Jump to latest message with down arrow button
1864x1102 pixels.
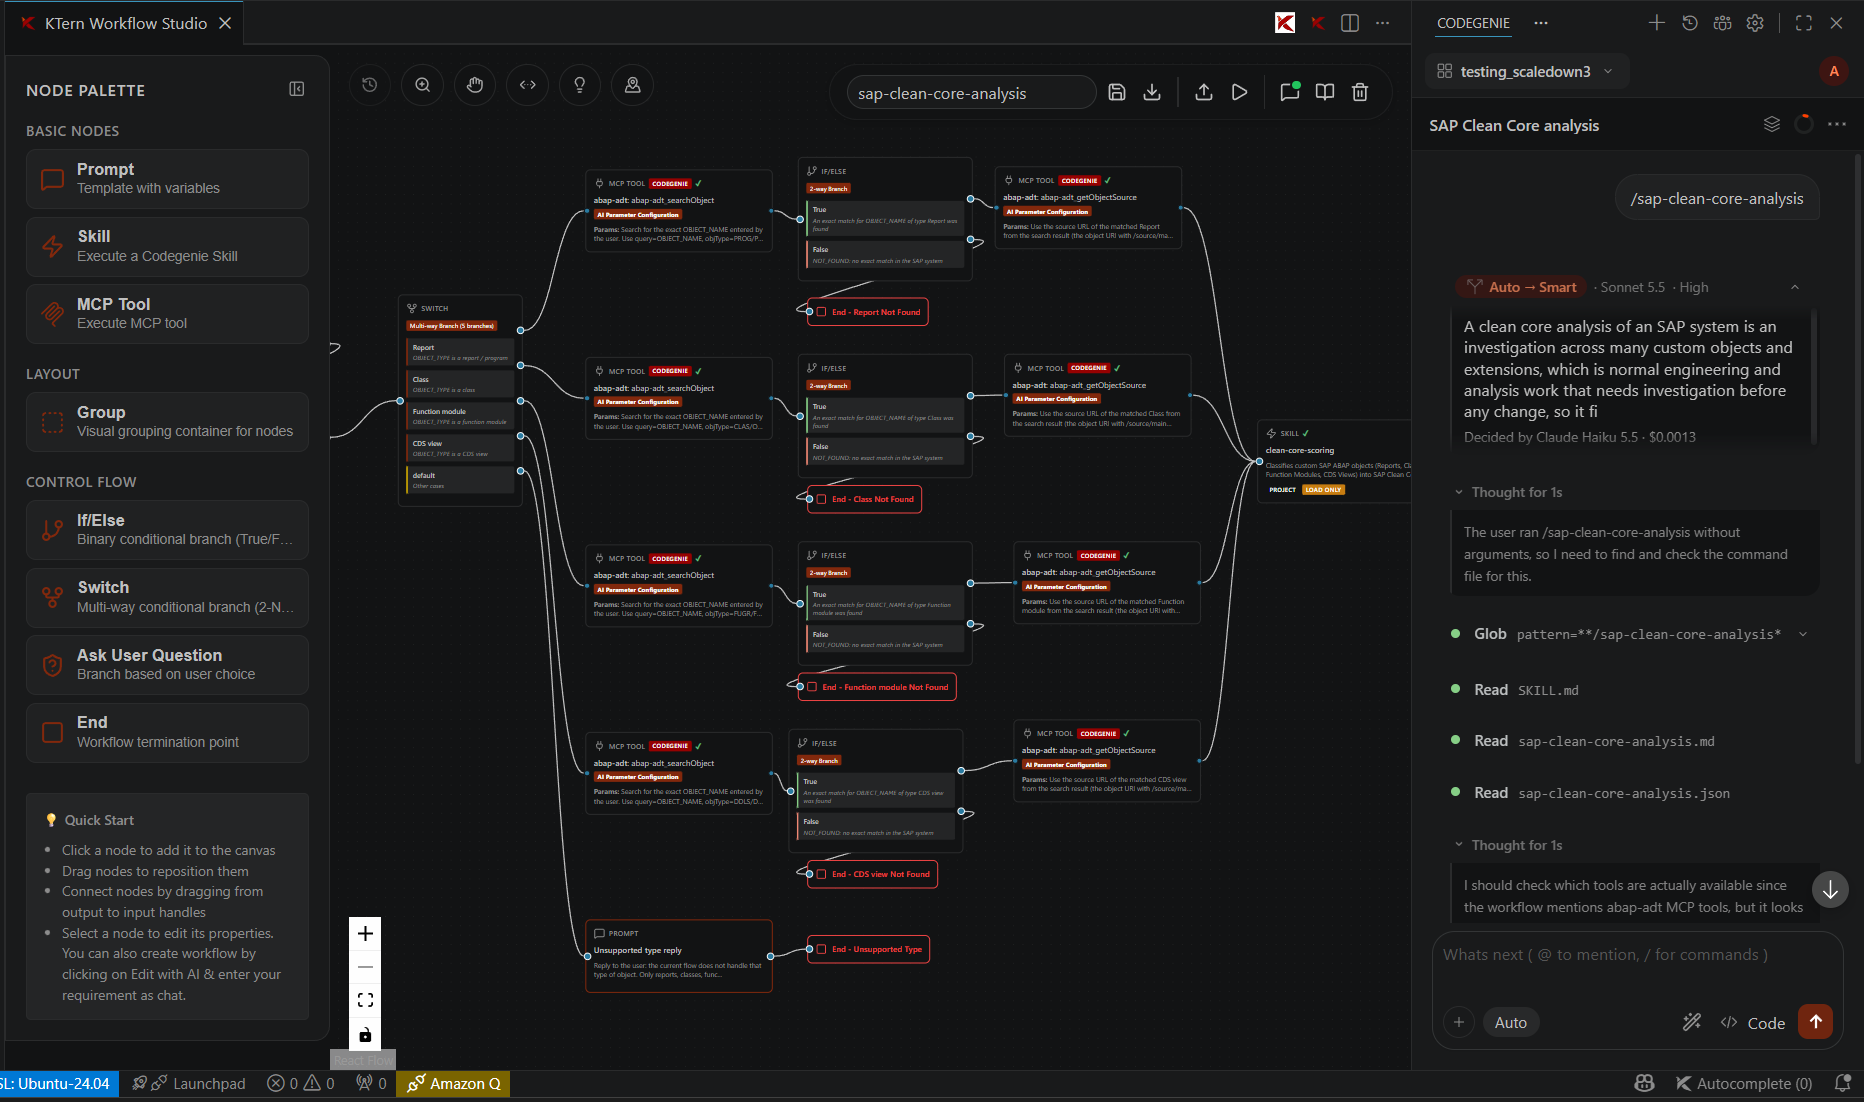tap(1830, 889)
